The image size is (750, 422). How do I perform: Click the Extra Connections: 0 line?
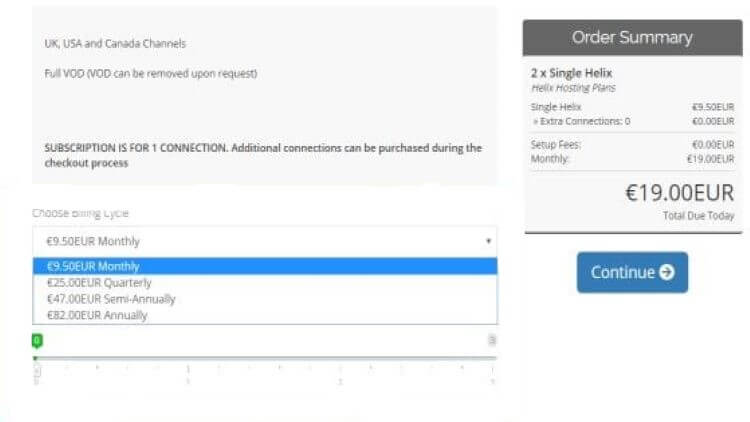tap(582, 122)
